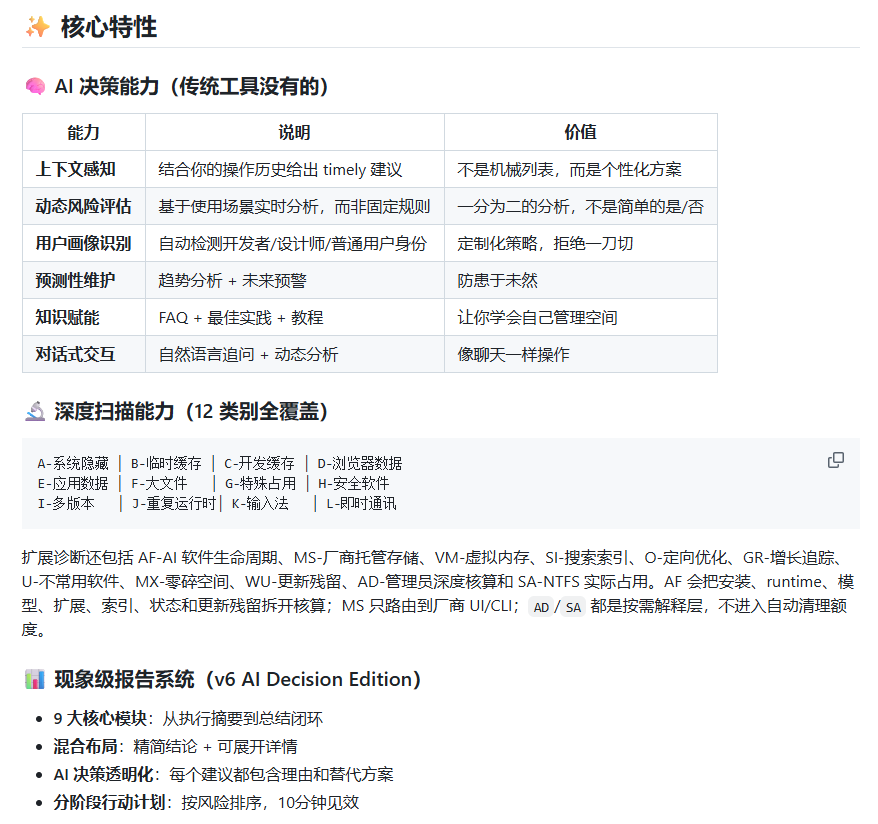The height and width of the screenshot is (824, 878).
Task: Click the cell 让你学会自己管理空间
Action: (x=581, y=317)
